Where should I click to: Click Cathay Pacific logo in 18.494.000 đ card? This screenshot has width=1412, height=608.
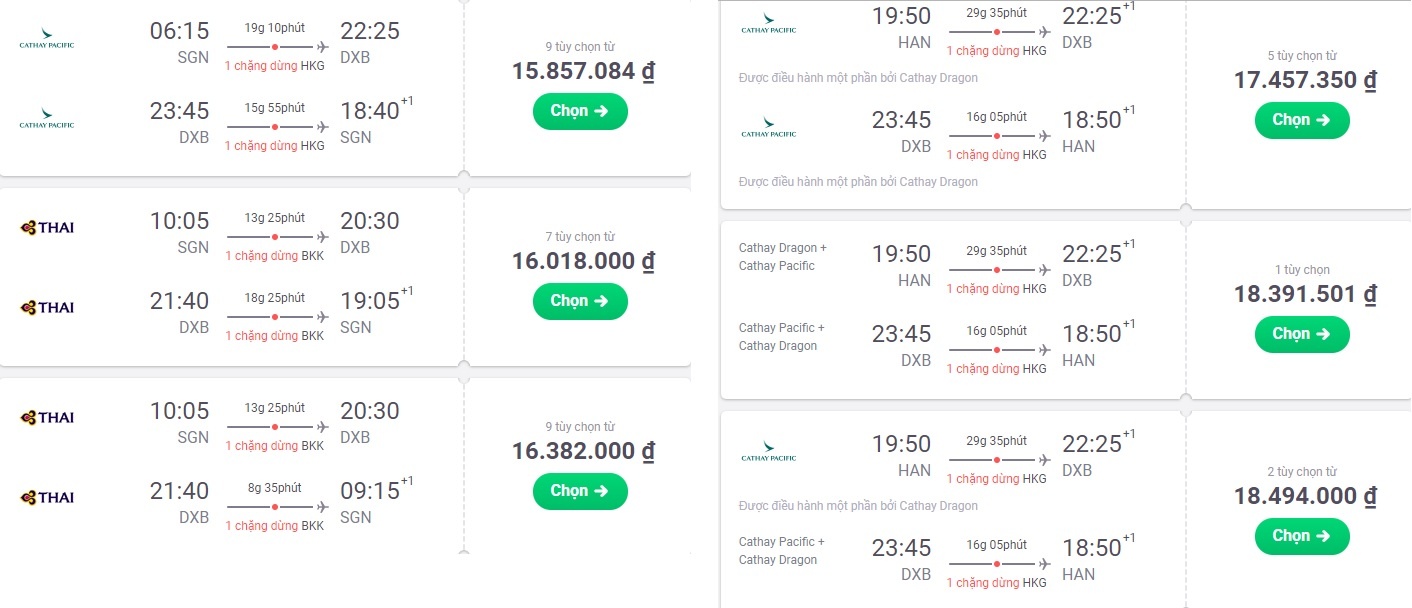(768, 453)
